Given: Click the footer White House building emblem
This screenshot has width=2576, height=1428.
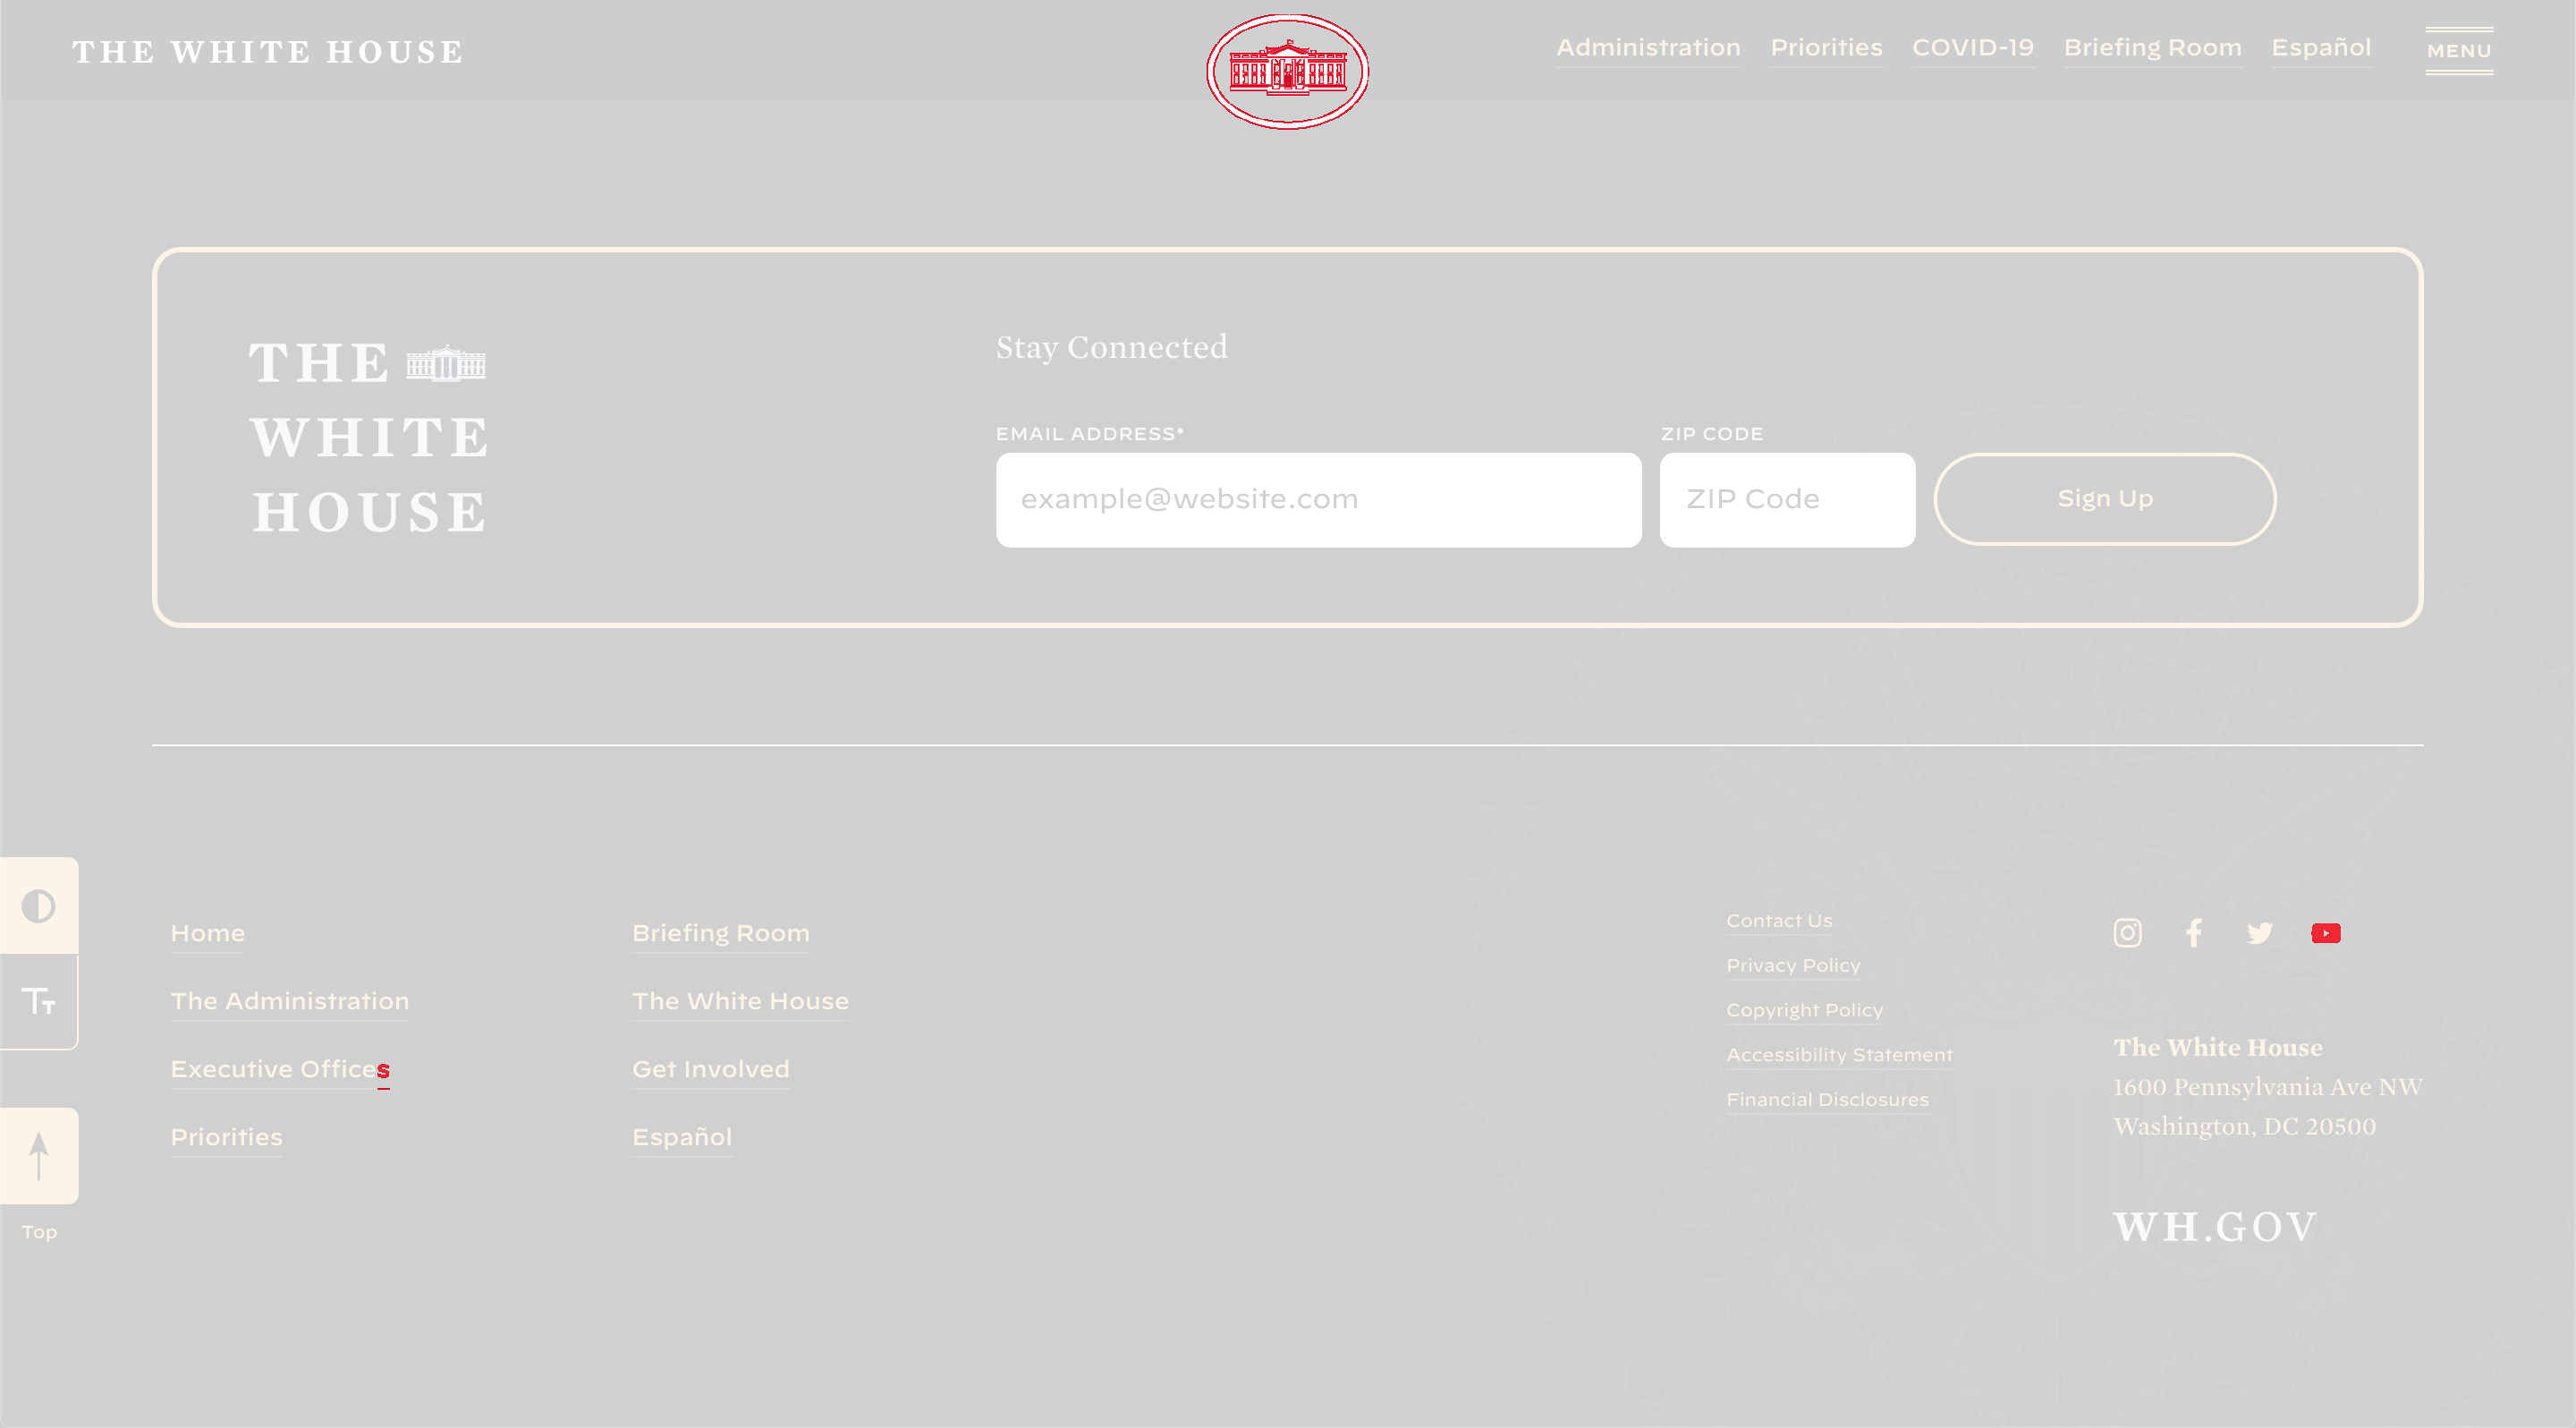Looking at the screenshot, I should [446, 363].
